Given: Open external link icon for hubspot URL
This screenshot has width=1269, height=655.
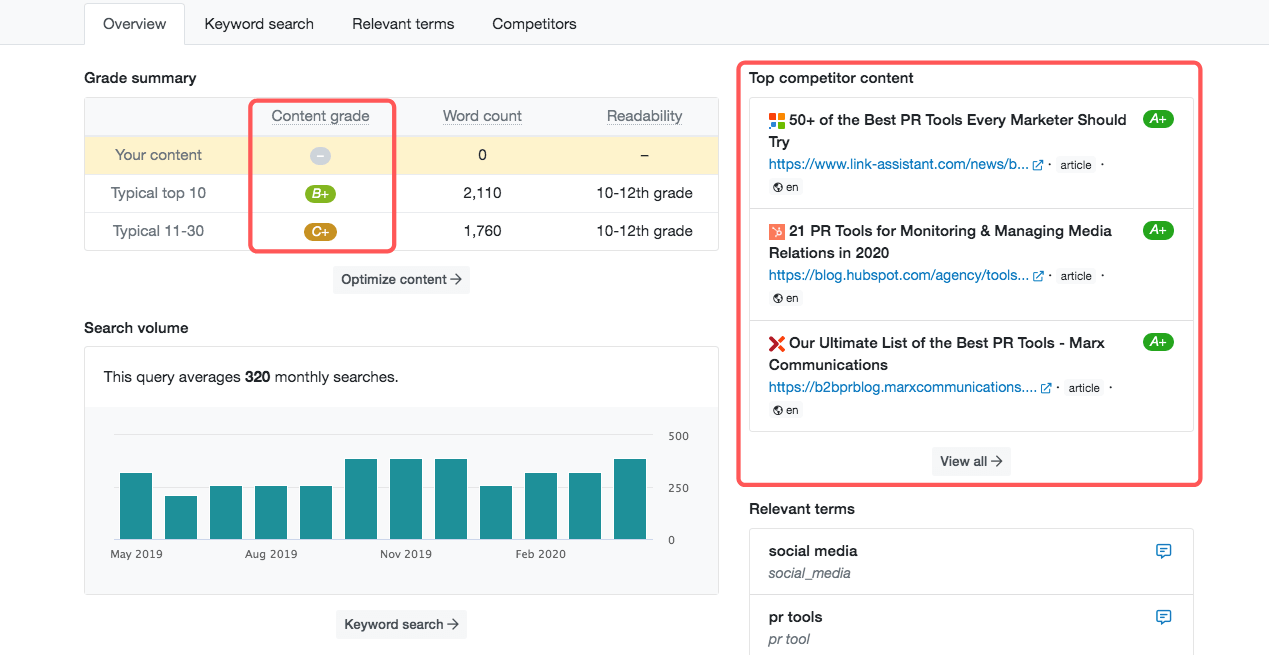Looking at the screenshot, I should [x=1038, y=276].
